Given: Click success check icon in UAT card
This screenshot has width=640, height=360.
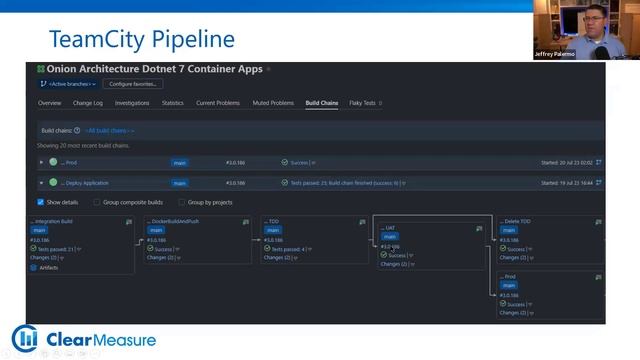Looking at the screenshot, I should click(x=384, y=255).
